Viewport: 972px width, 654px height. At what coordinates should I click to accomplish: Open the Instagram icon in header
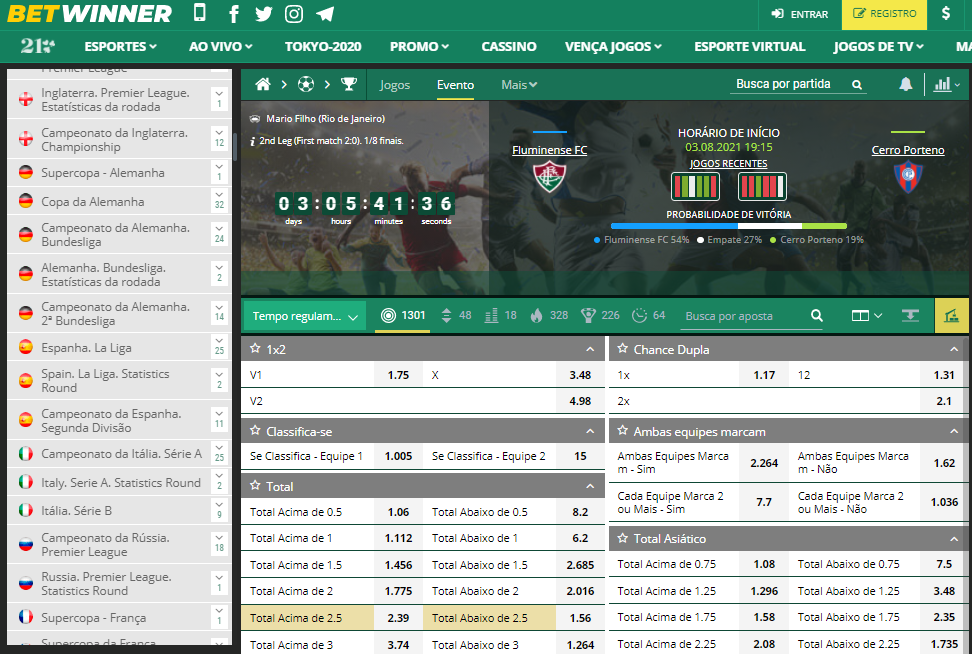pos(294,14)
